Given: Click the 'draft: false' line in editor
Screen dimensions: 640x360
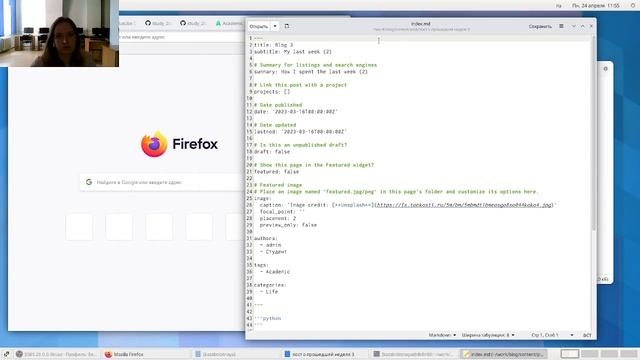Looking at the screenshot, I should (272, 152).
